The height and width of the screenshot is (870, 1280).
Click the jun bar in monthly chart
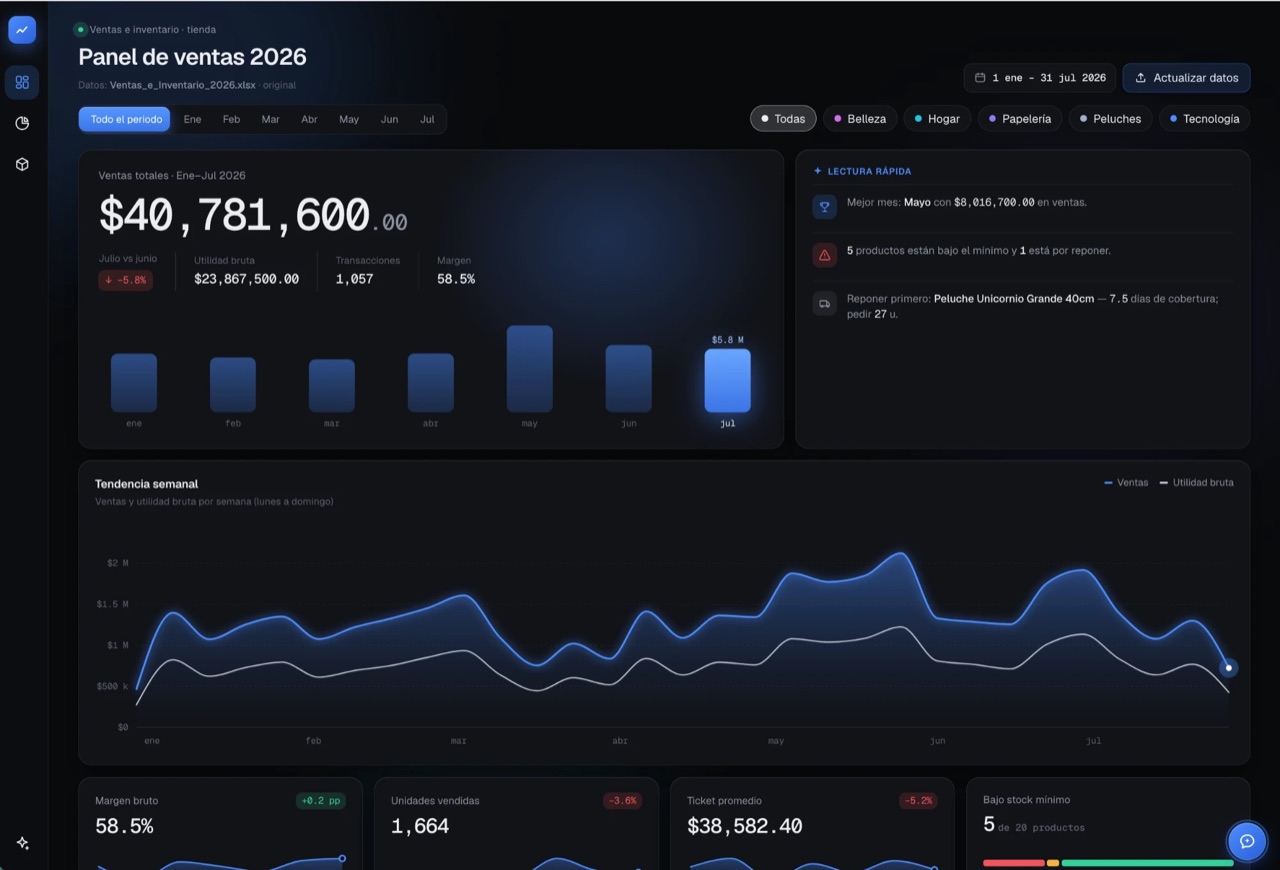pos(629,379)
